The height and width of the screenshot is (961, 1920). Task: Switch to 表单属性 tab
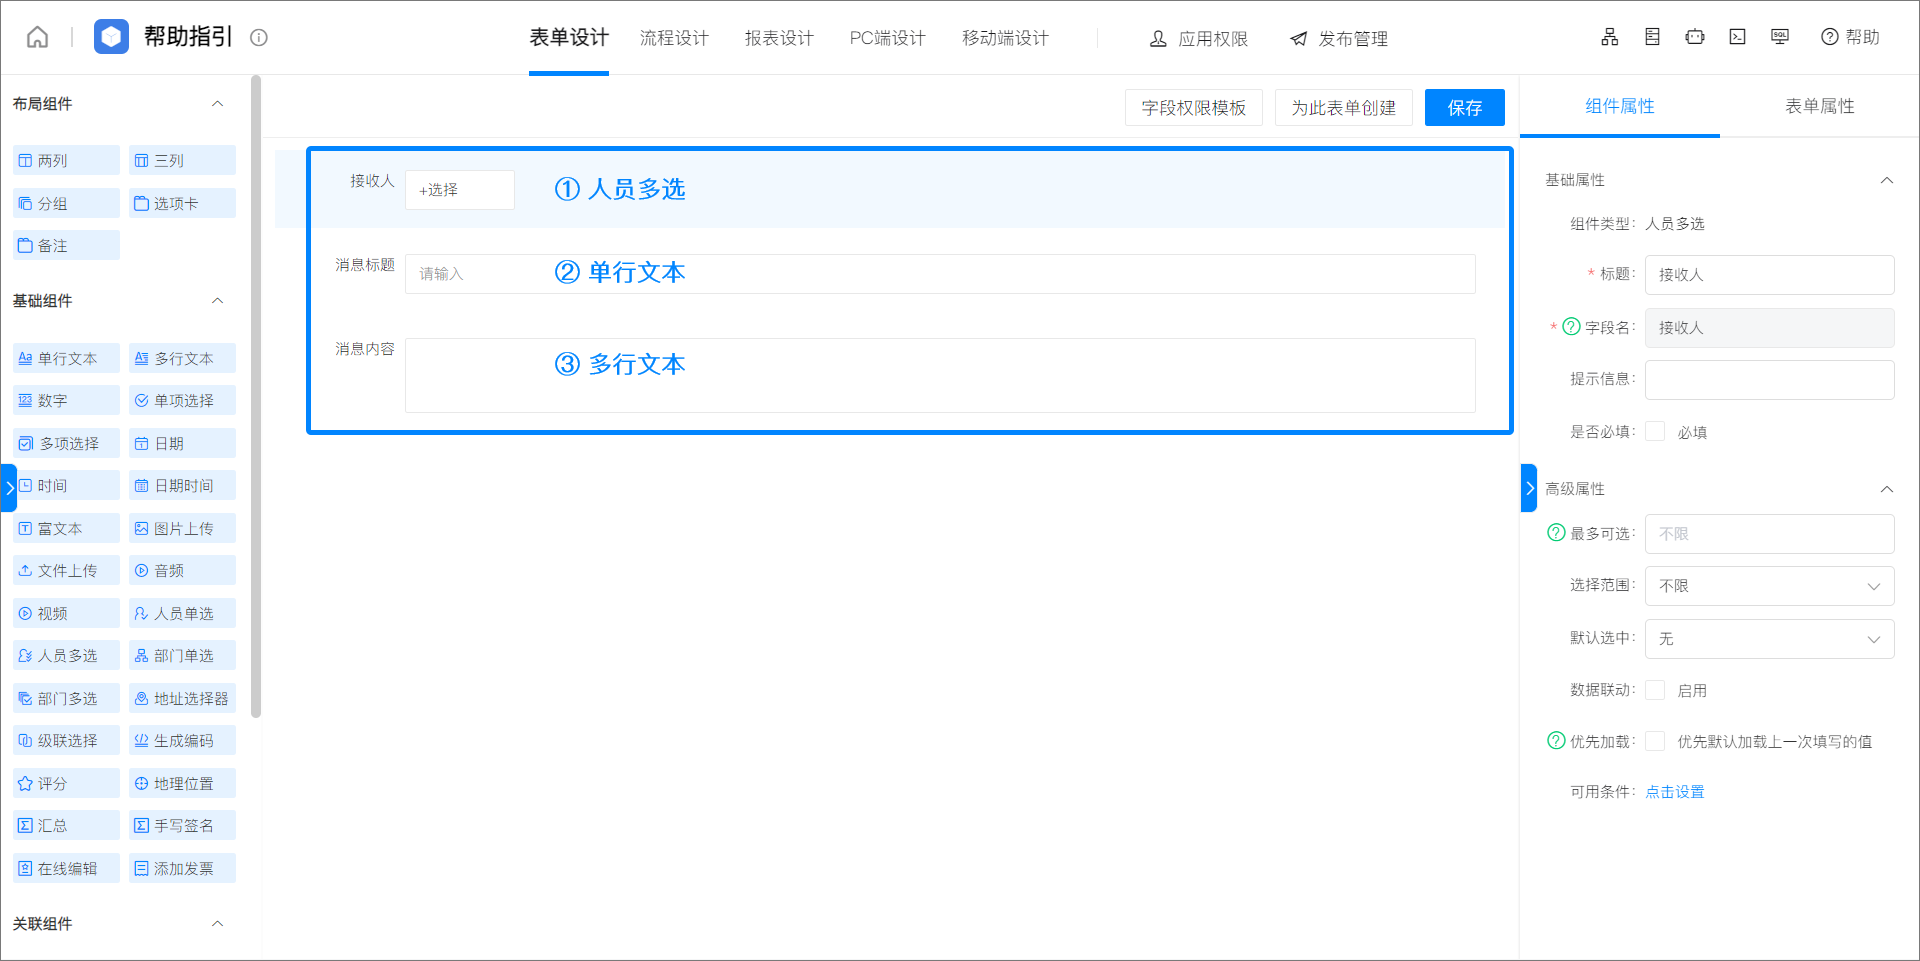(x=1819, y=106)
